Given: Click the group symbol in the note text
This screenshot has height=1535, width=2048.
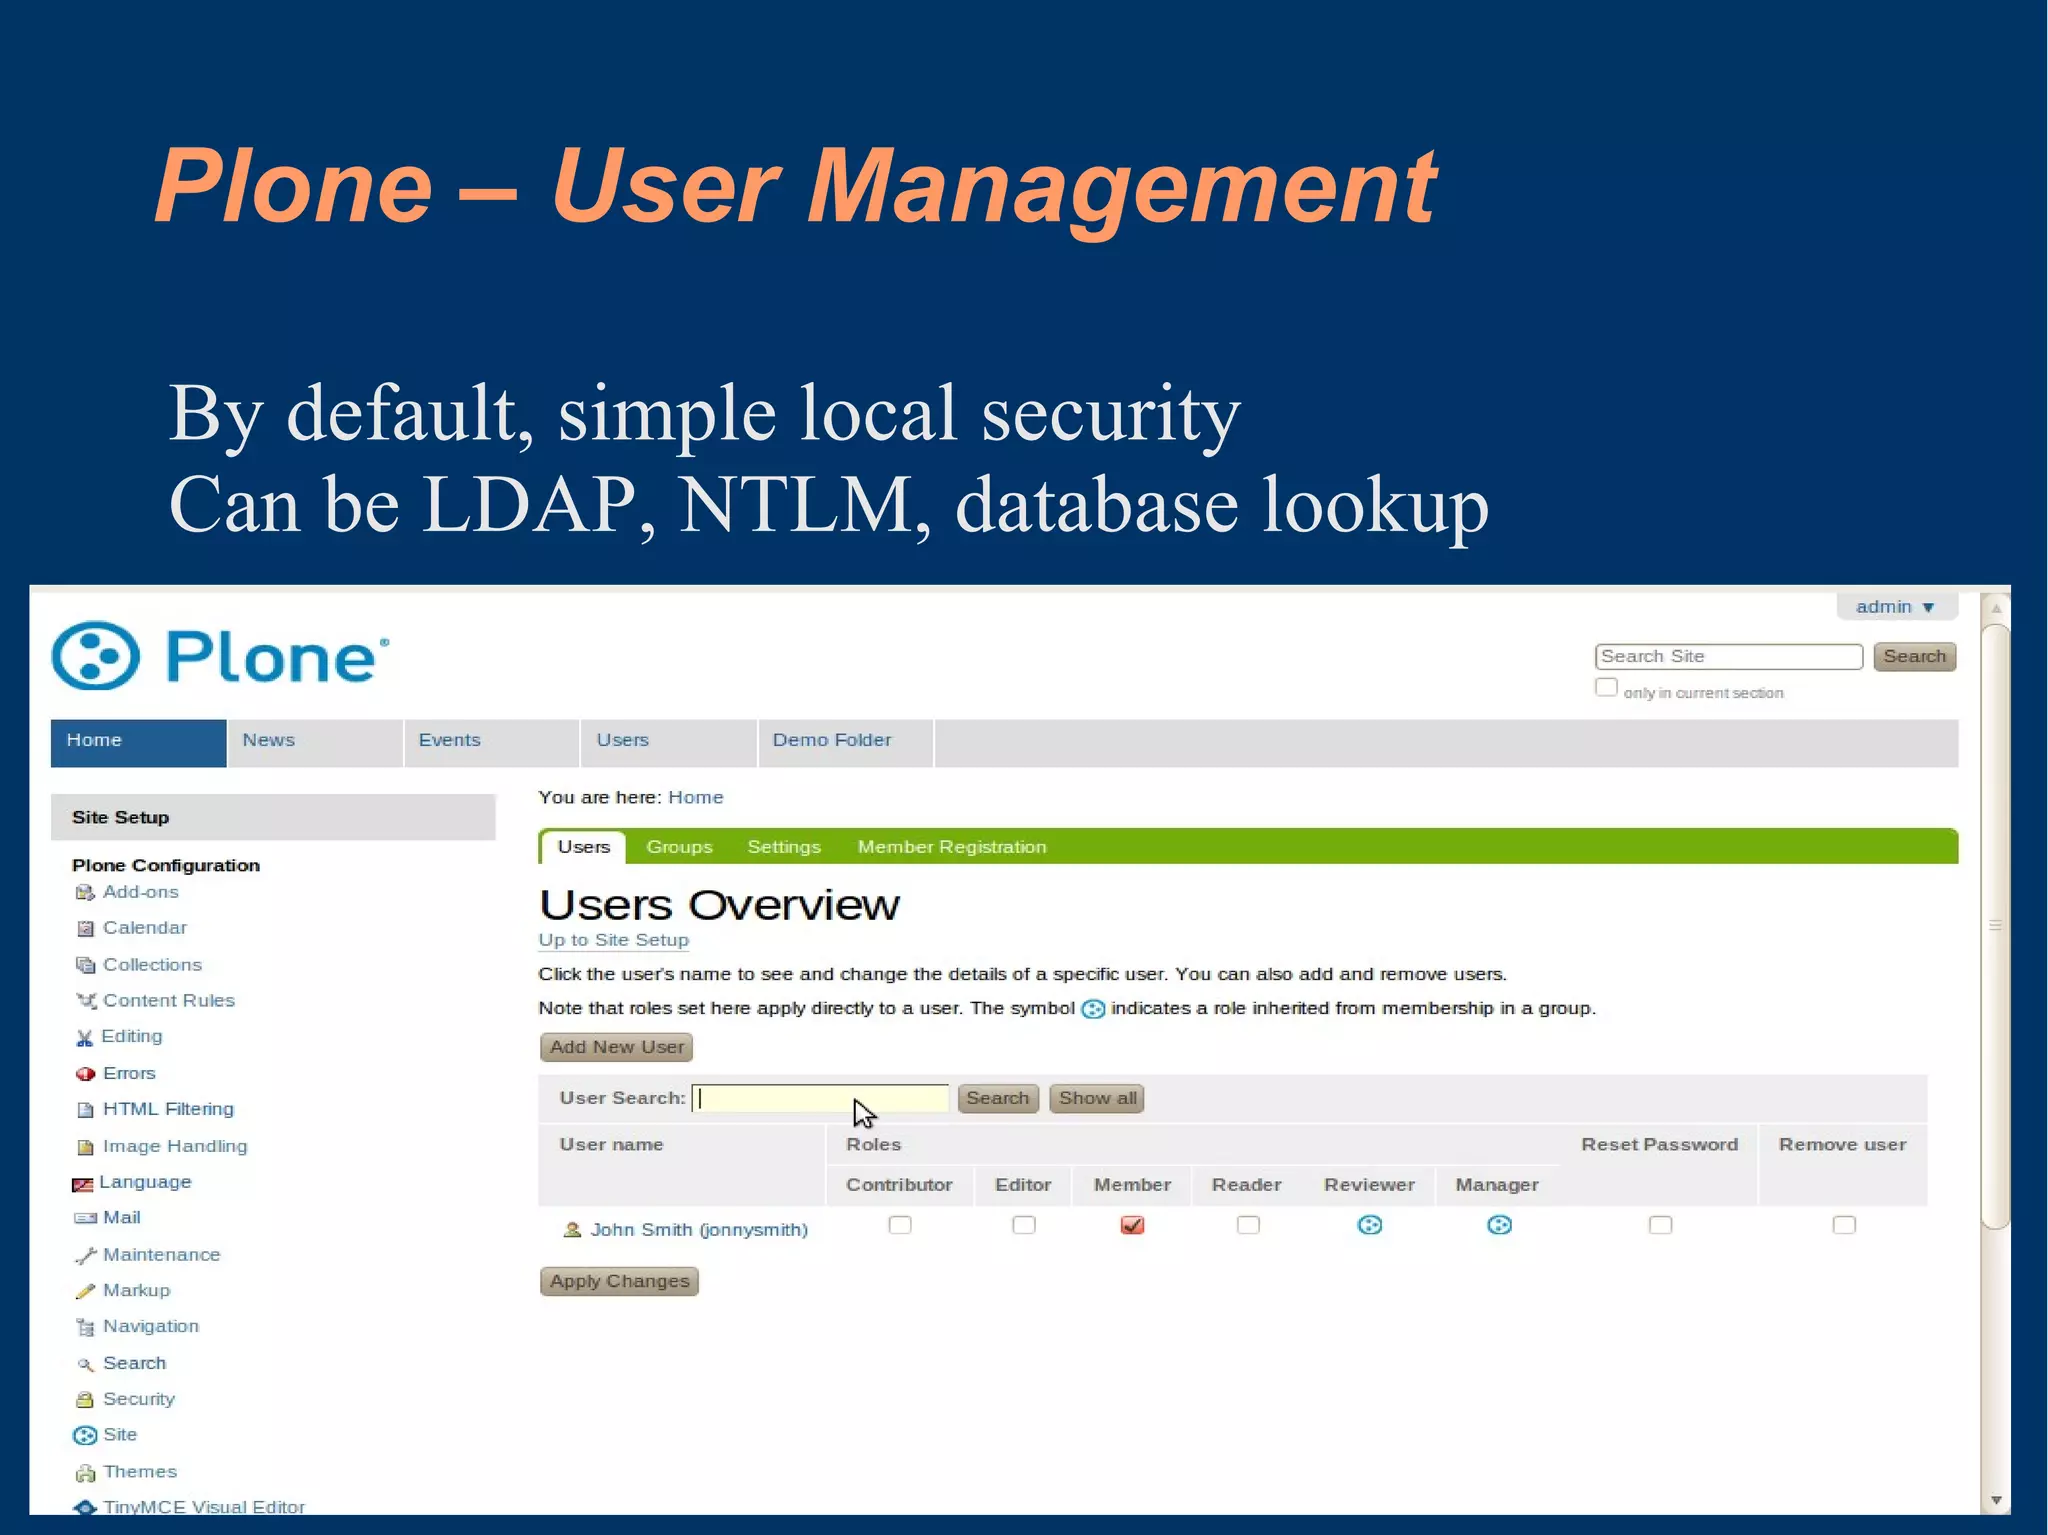Looking at the screenshot, I should [x=1093, y=1009].
